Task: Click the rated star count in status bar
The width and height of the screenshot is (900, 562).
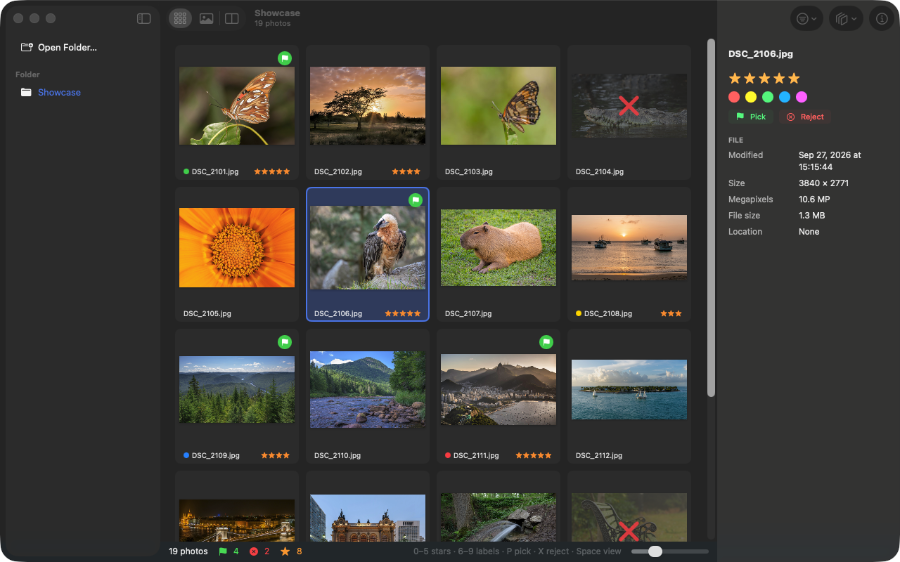Action: click(285, 551)
